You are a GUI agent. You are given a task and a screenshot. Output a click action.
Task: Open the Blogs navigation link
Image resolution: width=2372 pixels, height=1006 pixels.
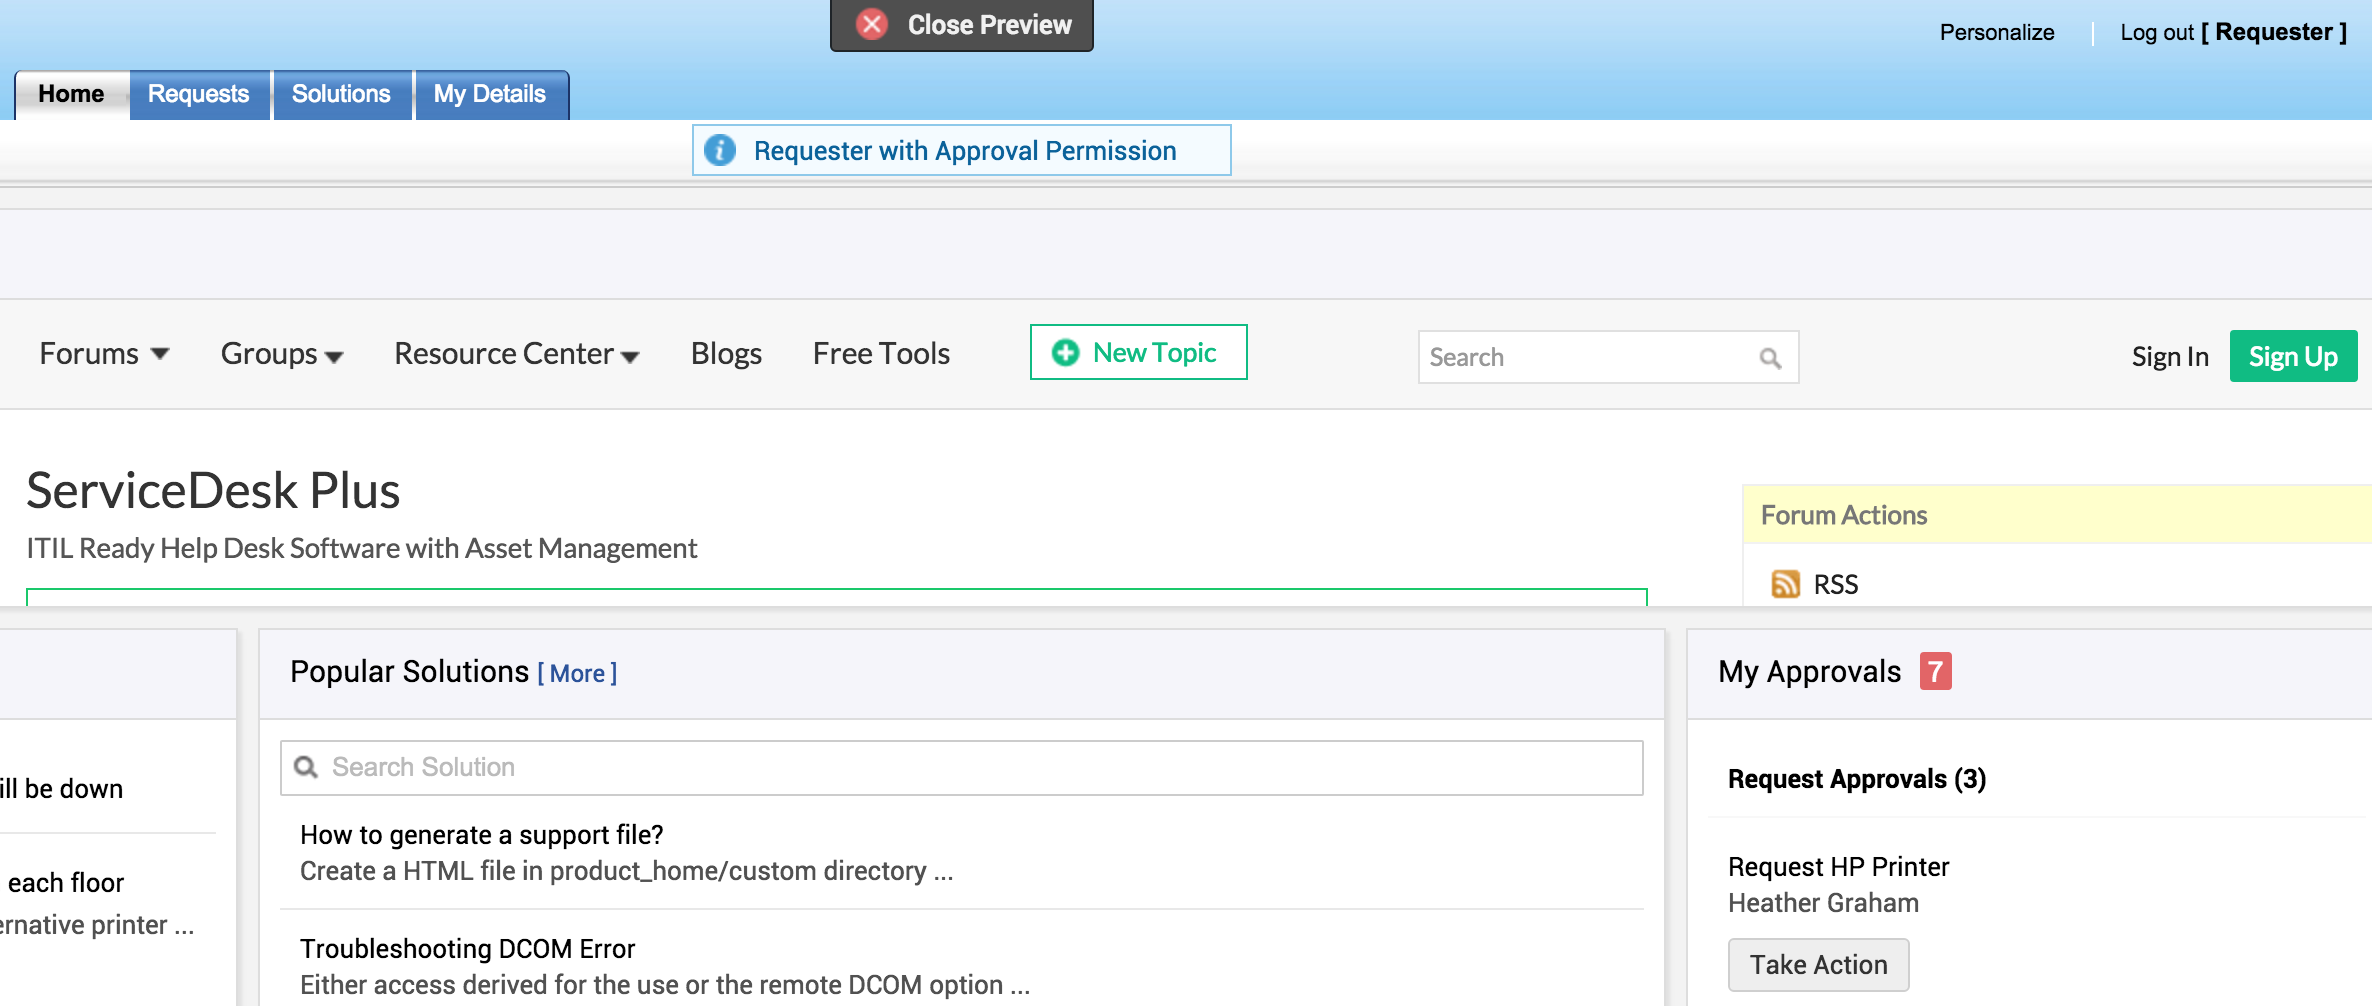(x=726, y=354)
